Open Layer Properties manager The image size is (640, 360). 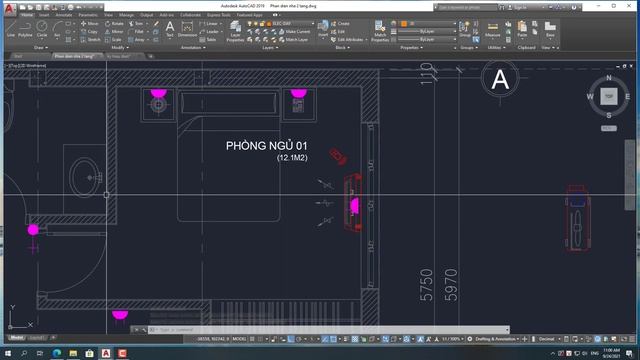coord(235,31)
